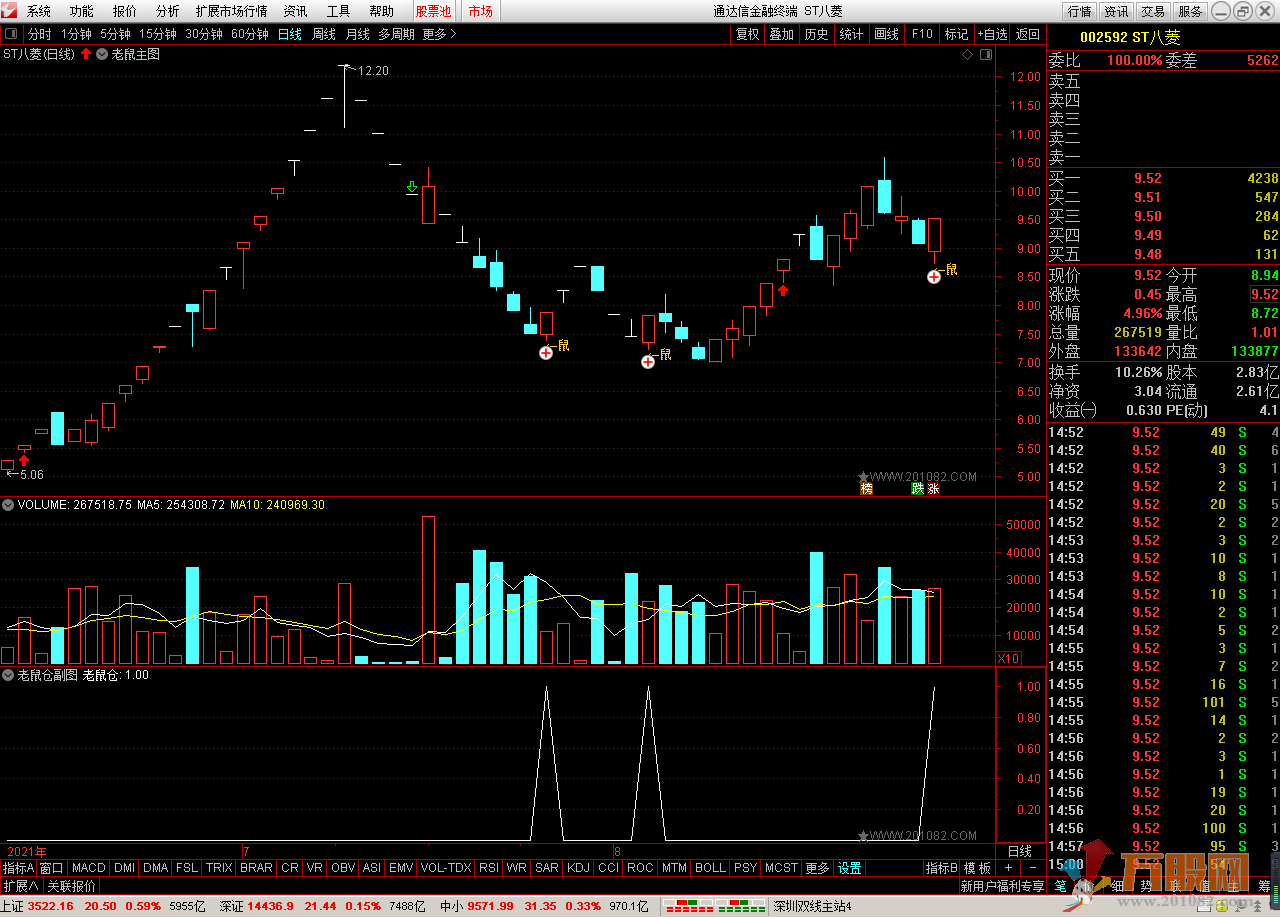Open F10 company info
The image size is (1280, 918).
922,34
